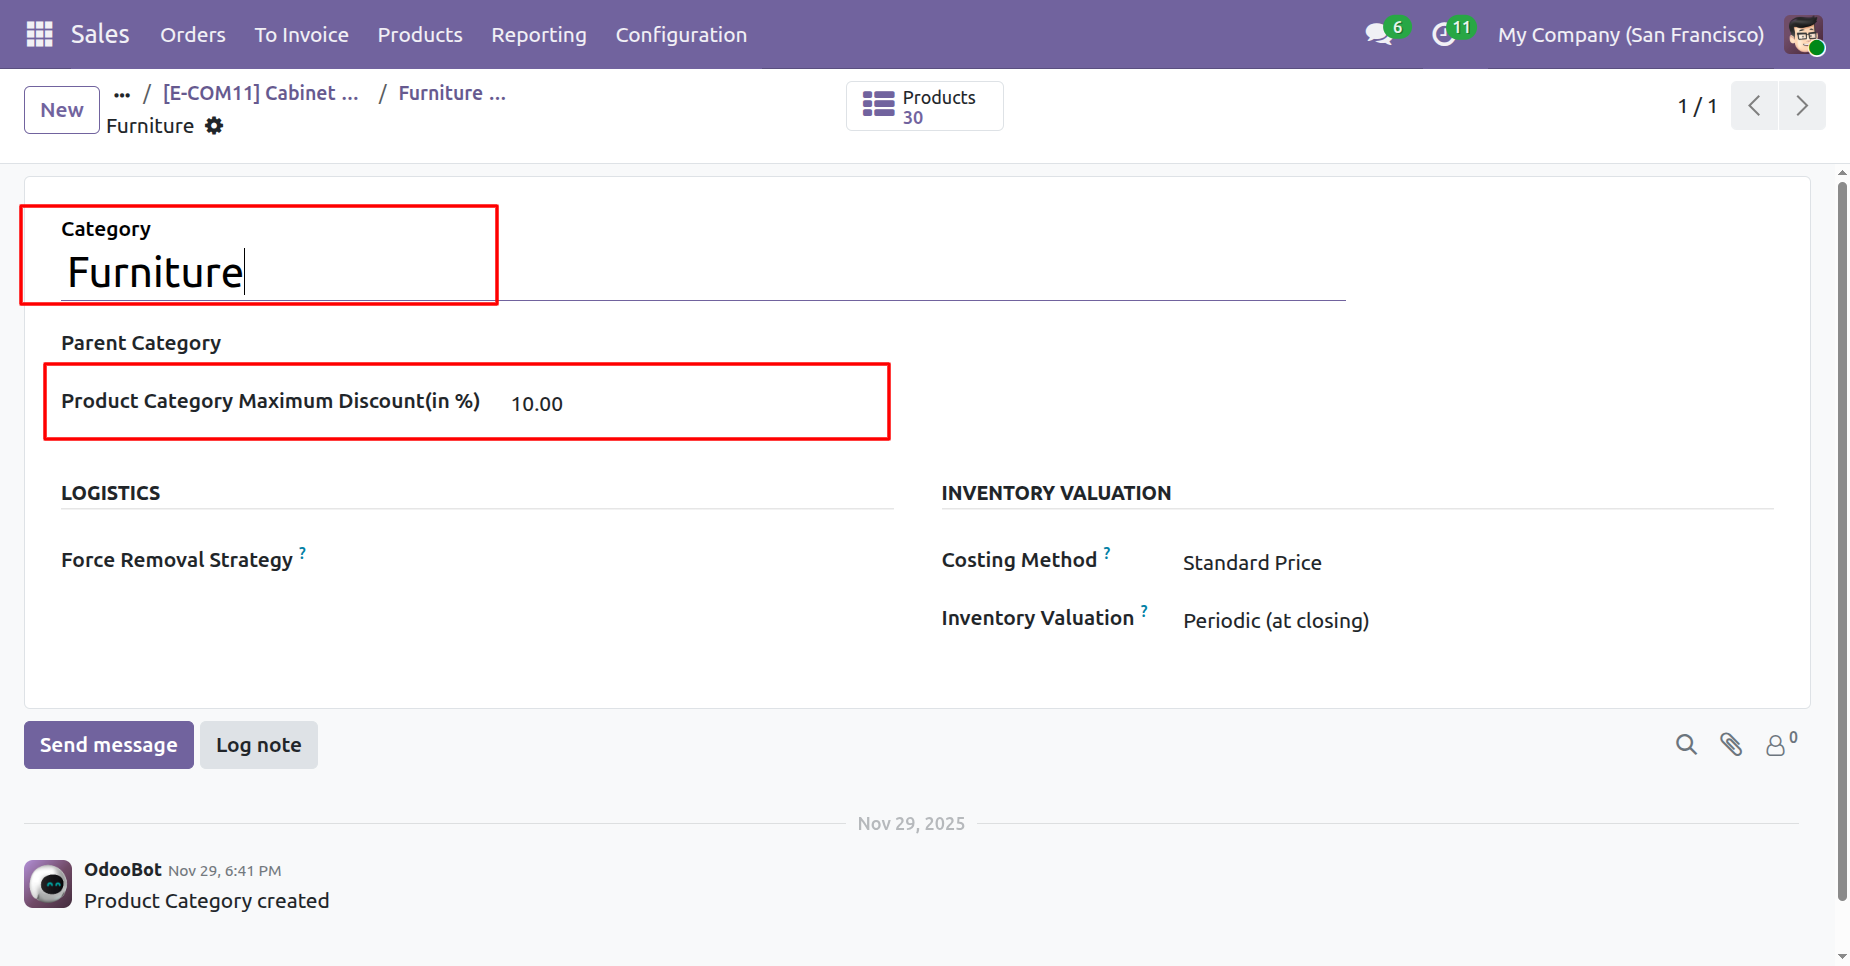
Task: Open the Configuration menu
Action: pos(681,35)
